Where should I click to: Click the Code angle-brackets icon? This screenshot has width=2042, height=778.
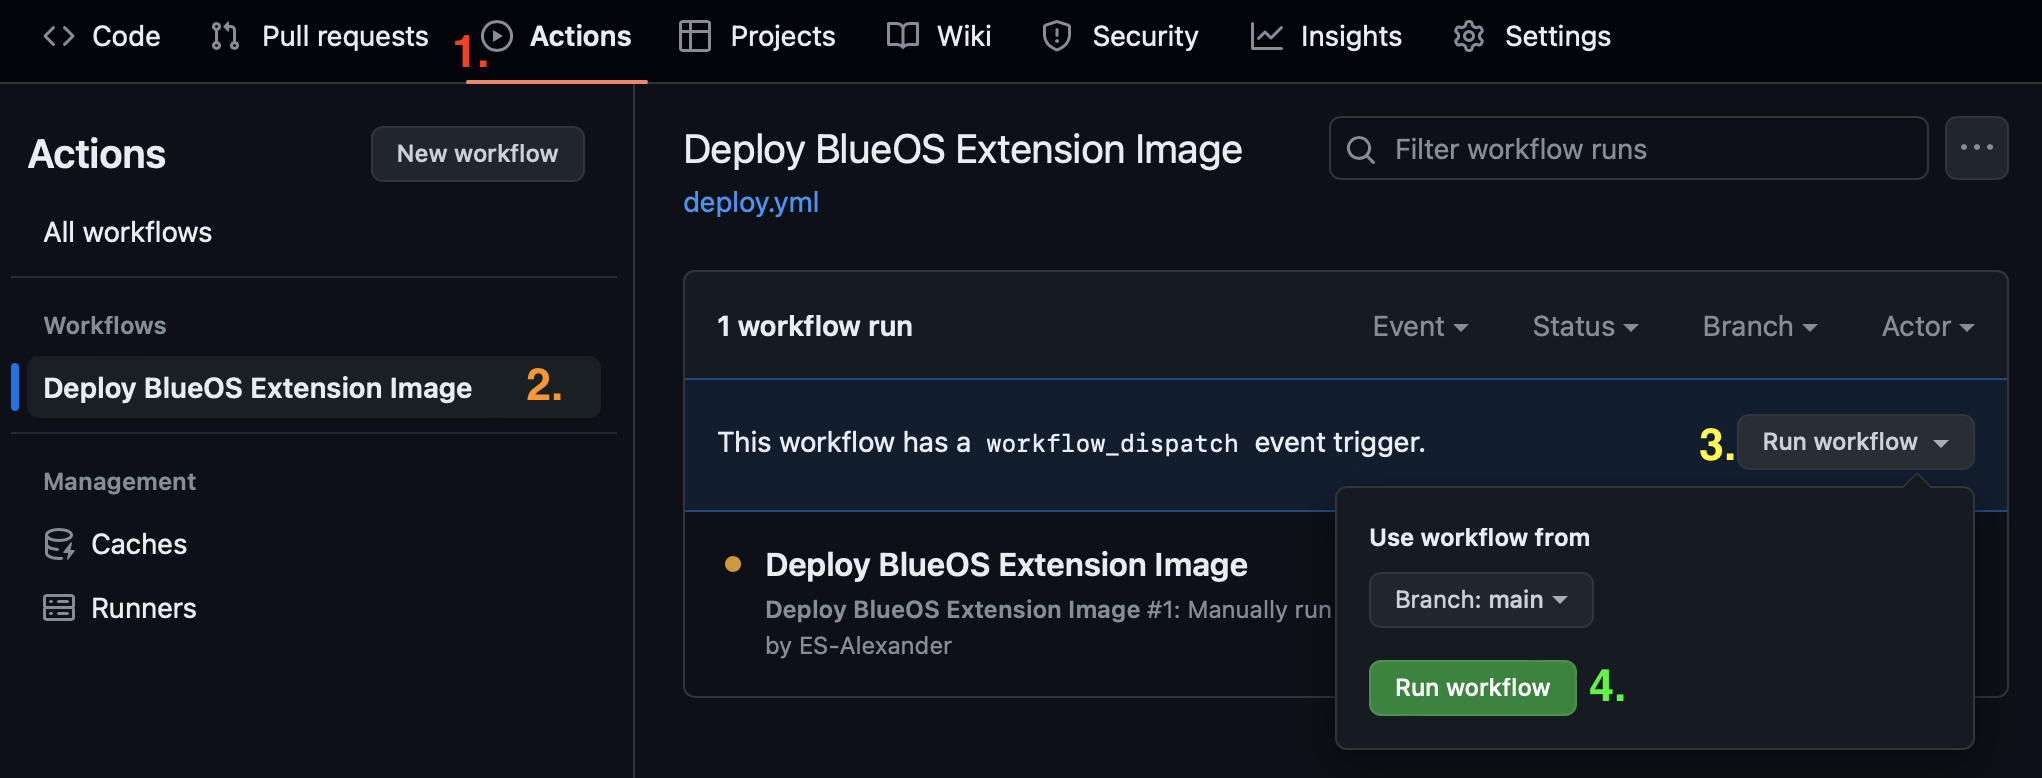pos(59,36)
